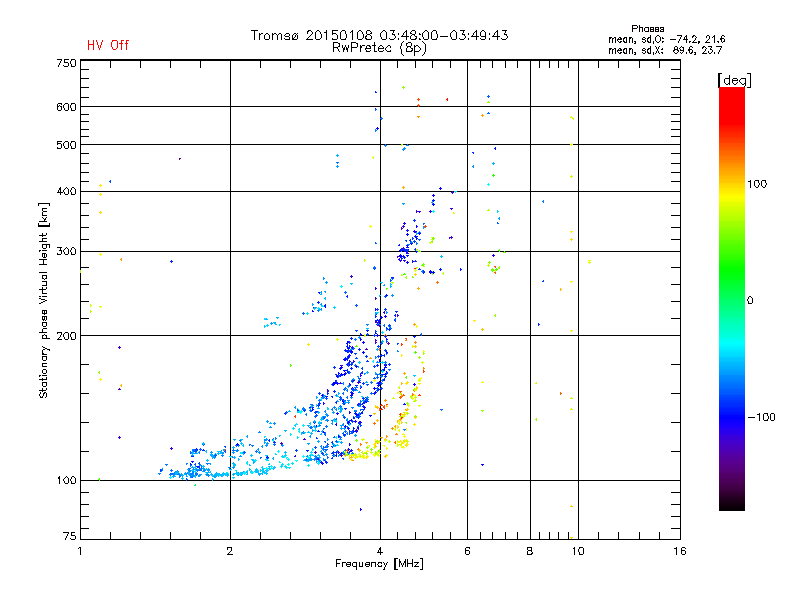Image resolution: width=800 pixels, height=600 pixels.
Task: Click the y-axis tick label 400
Action: 67,191
